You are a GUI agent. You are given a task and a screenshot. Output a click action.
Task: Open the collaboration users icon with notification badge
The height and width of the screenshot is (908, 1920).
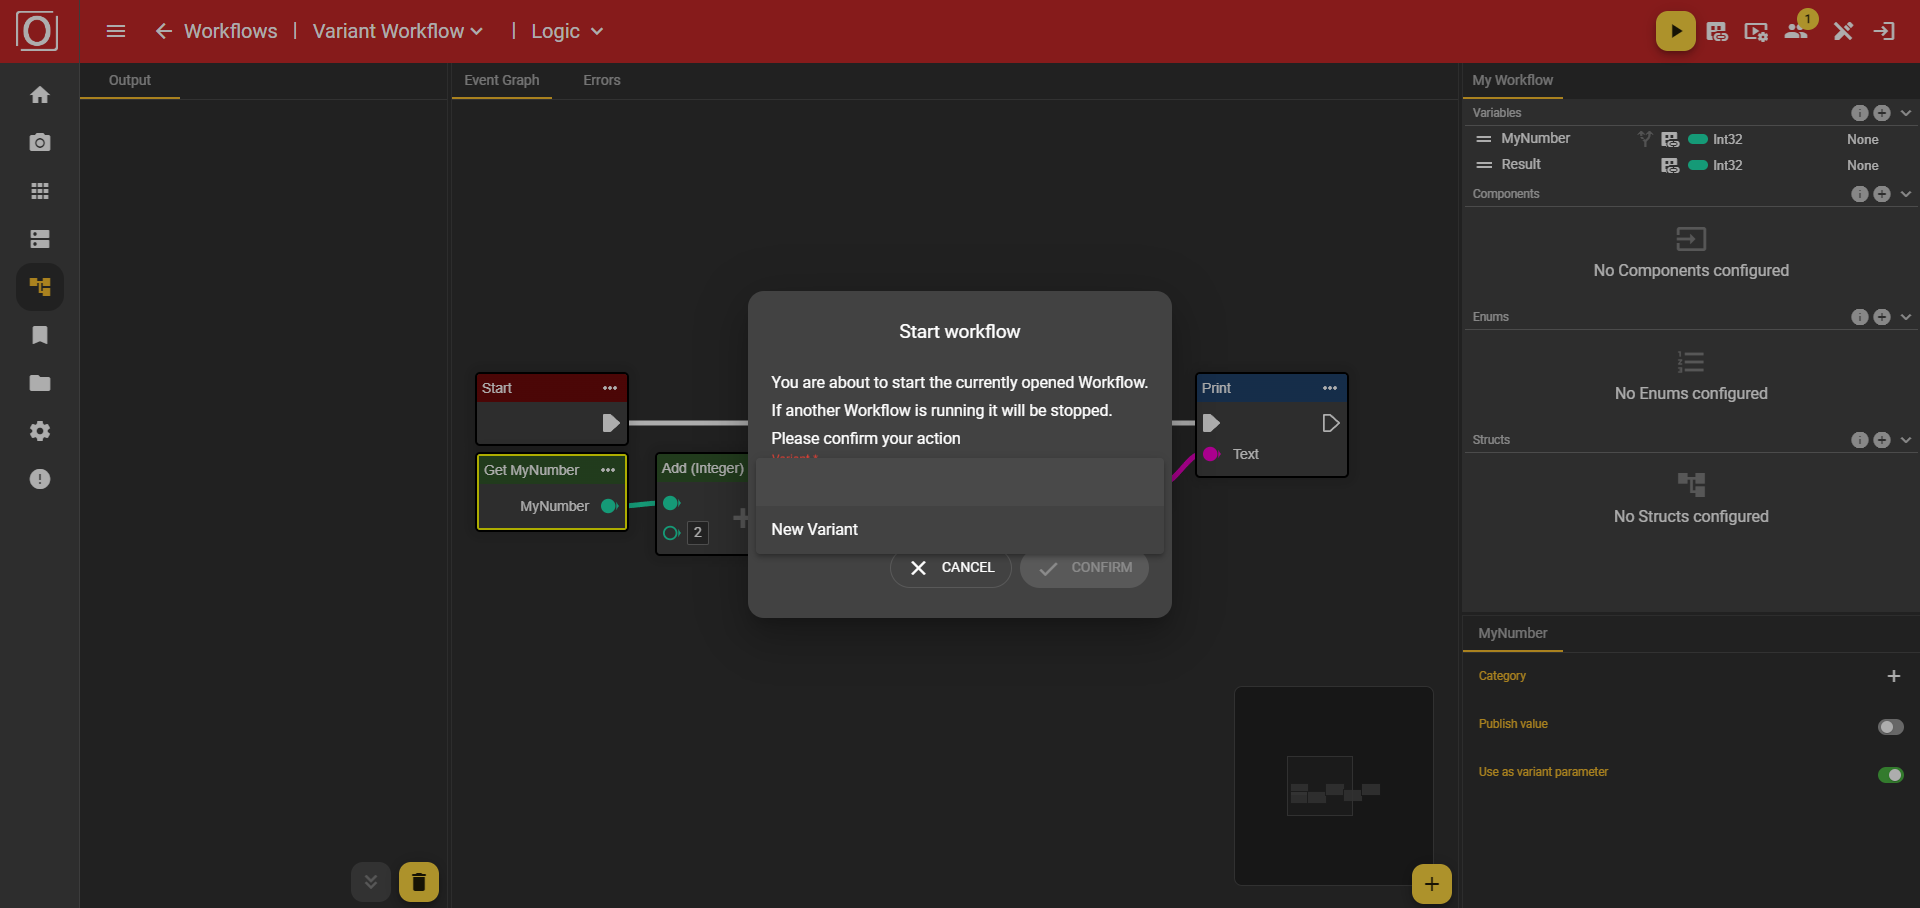click(x=1795, y=31)
